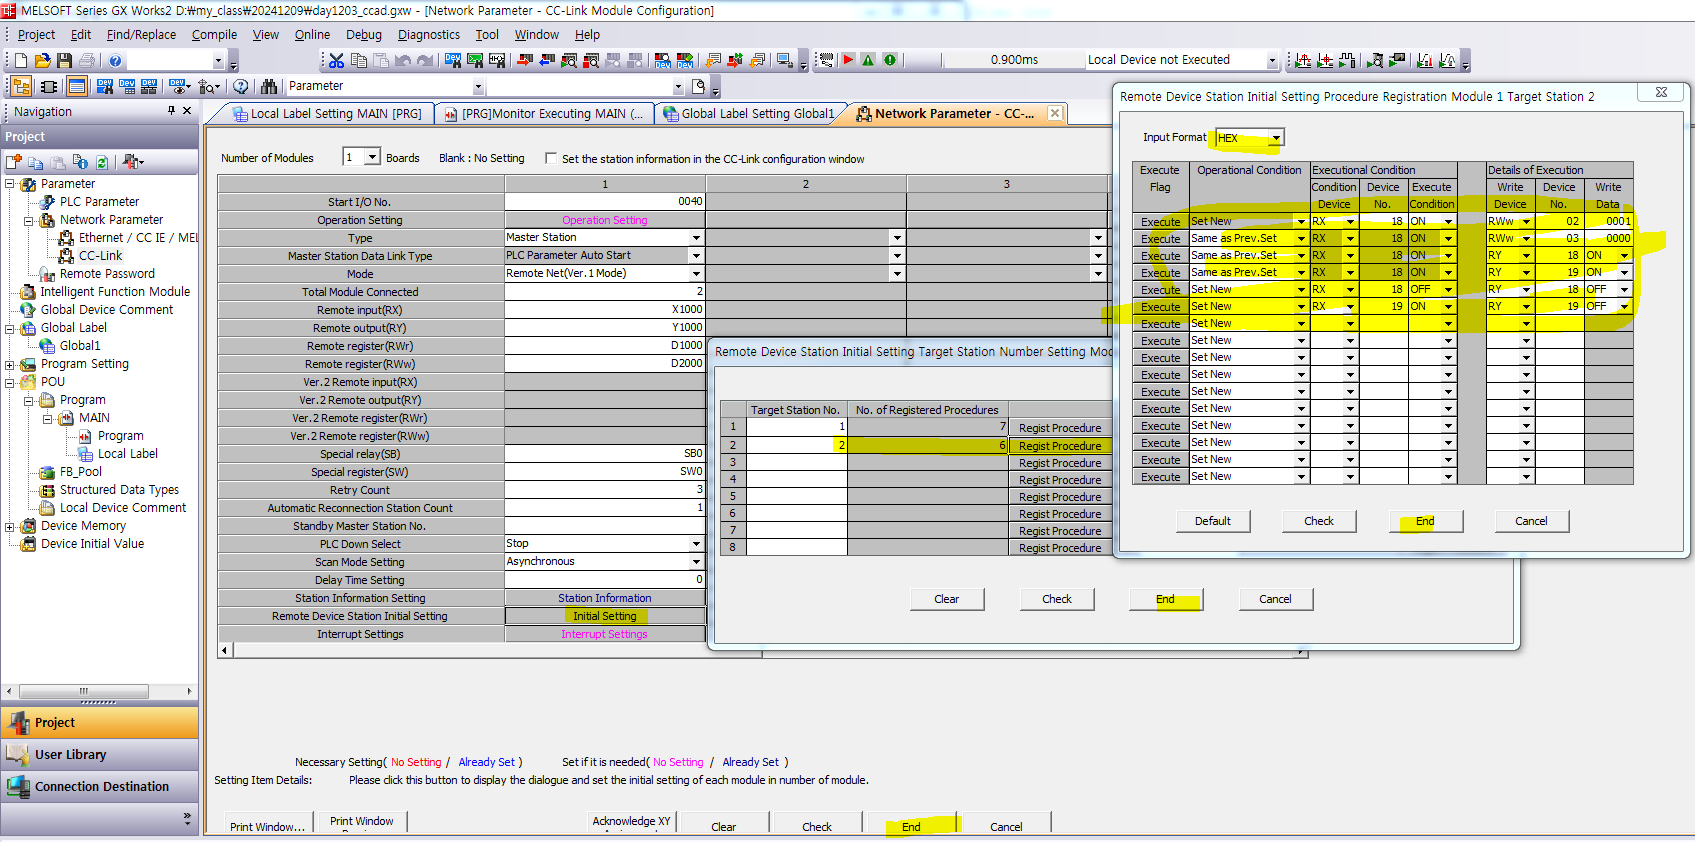Click the first sampling trace icon after device combo
1695x842 pixels.
click(x=1303, y=60)
